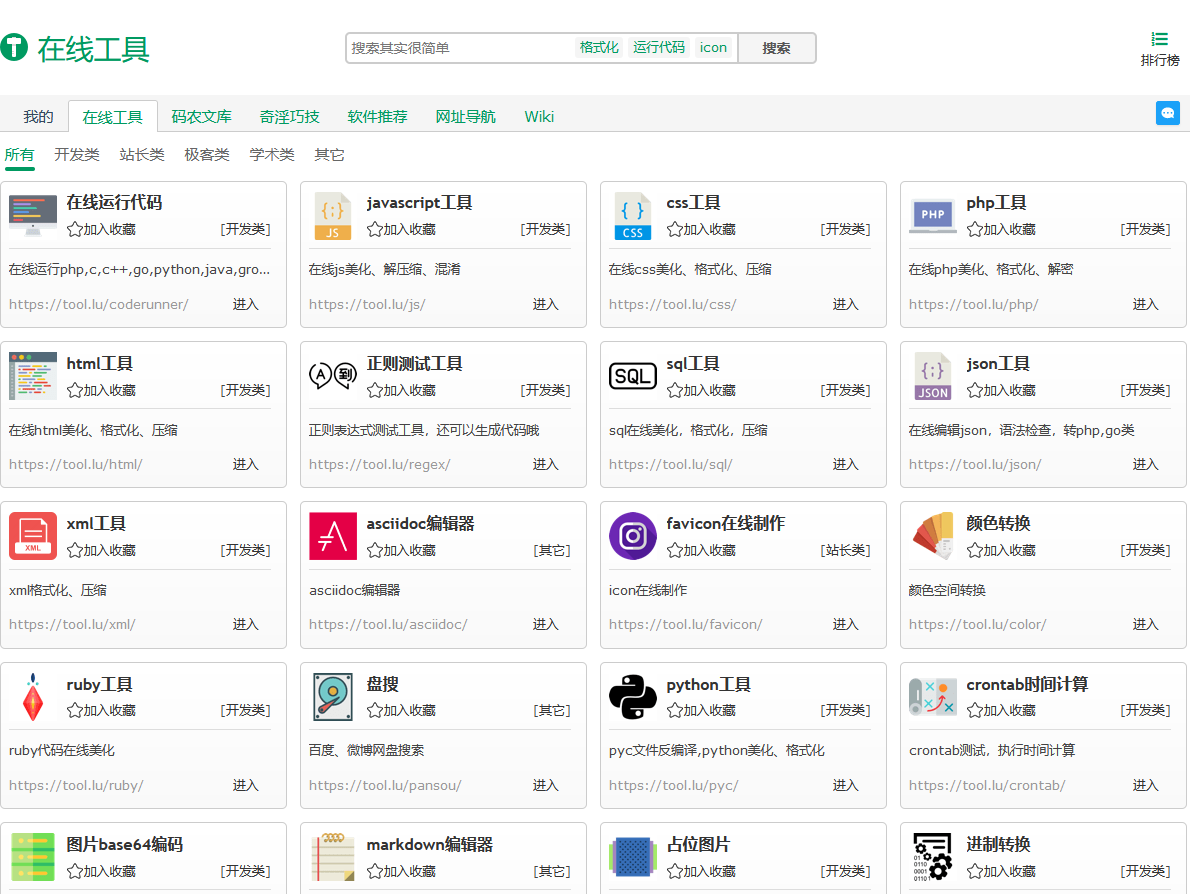Open the 排行榜 ranking list icon
The image size is (1190, 894).
tap(1159, 39)
